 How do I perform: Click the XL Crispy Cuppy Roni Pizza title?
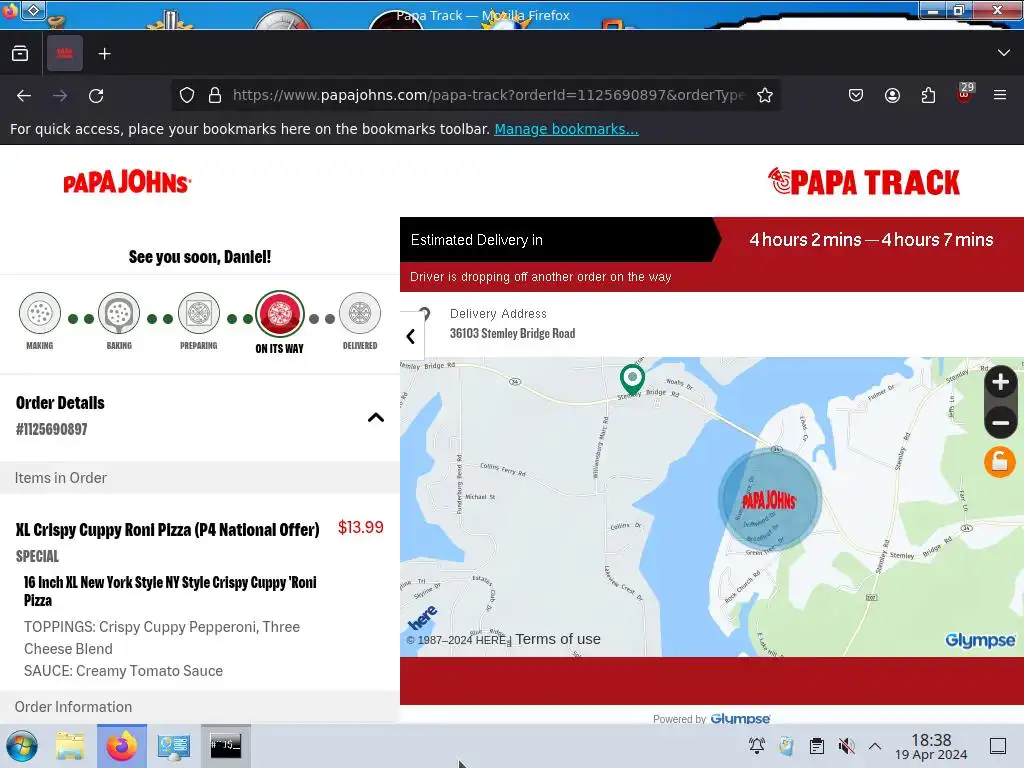(168, 530)
